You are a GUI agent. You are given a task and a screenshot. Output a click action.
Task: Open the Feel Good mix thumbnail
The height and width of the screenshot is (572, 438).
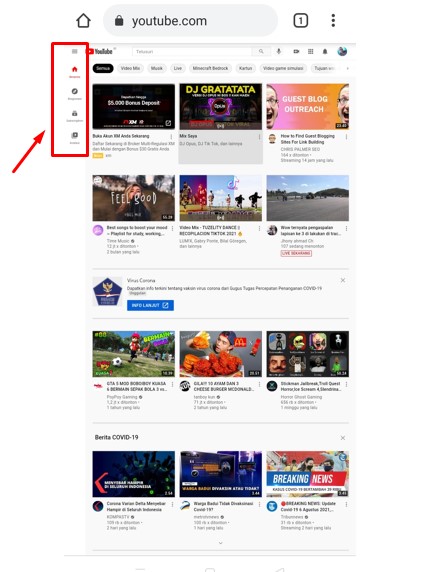(x=133, y=198)
